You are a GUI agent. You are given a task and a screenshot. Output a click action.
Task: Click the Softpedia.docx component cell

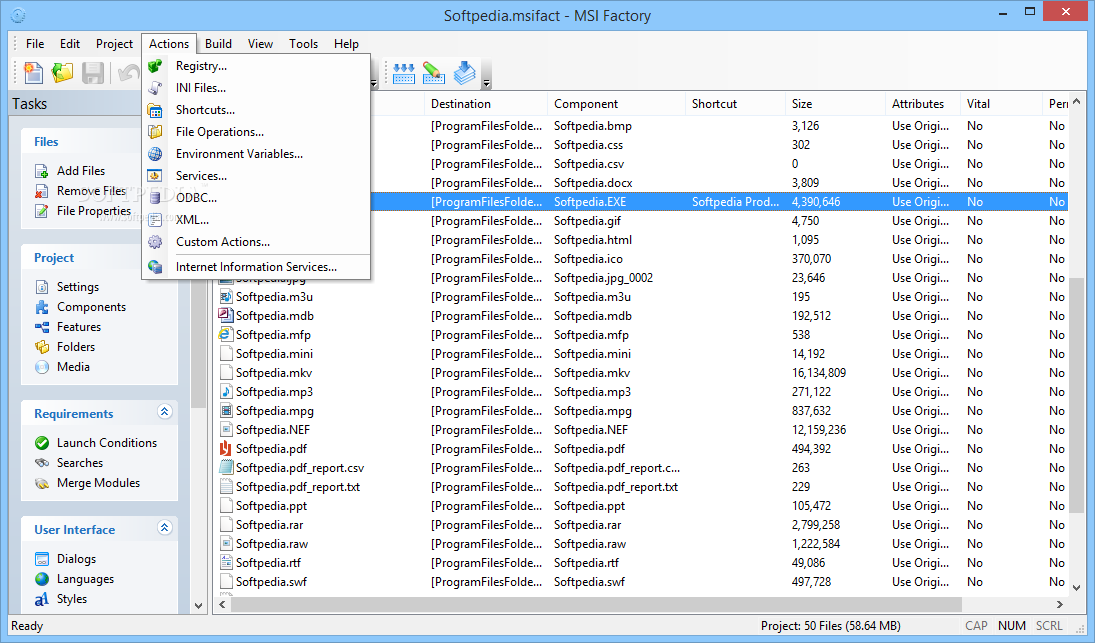coord(593,183)
